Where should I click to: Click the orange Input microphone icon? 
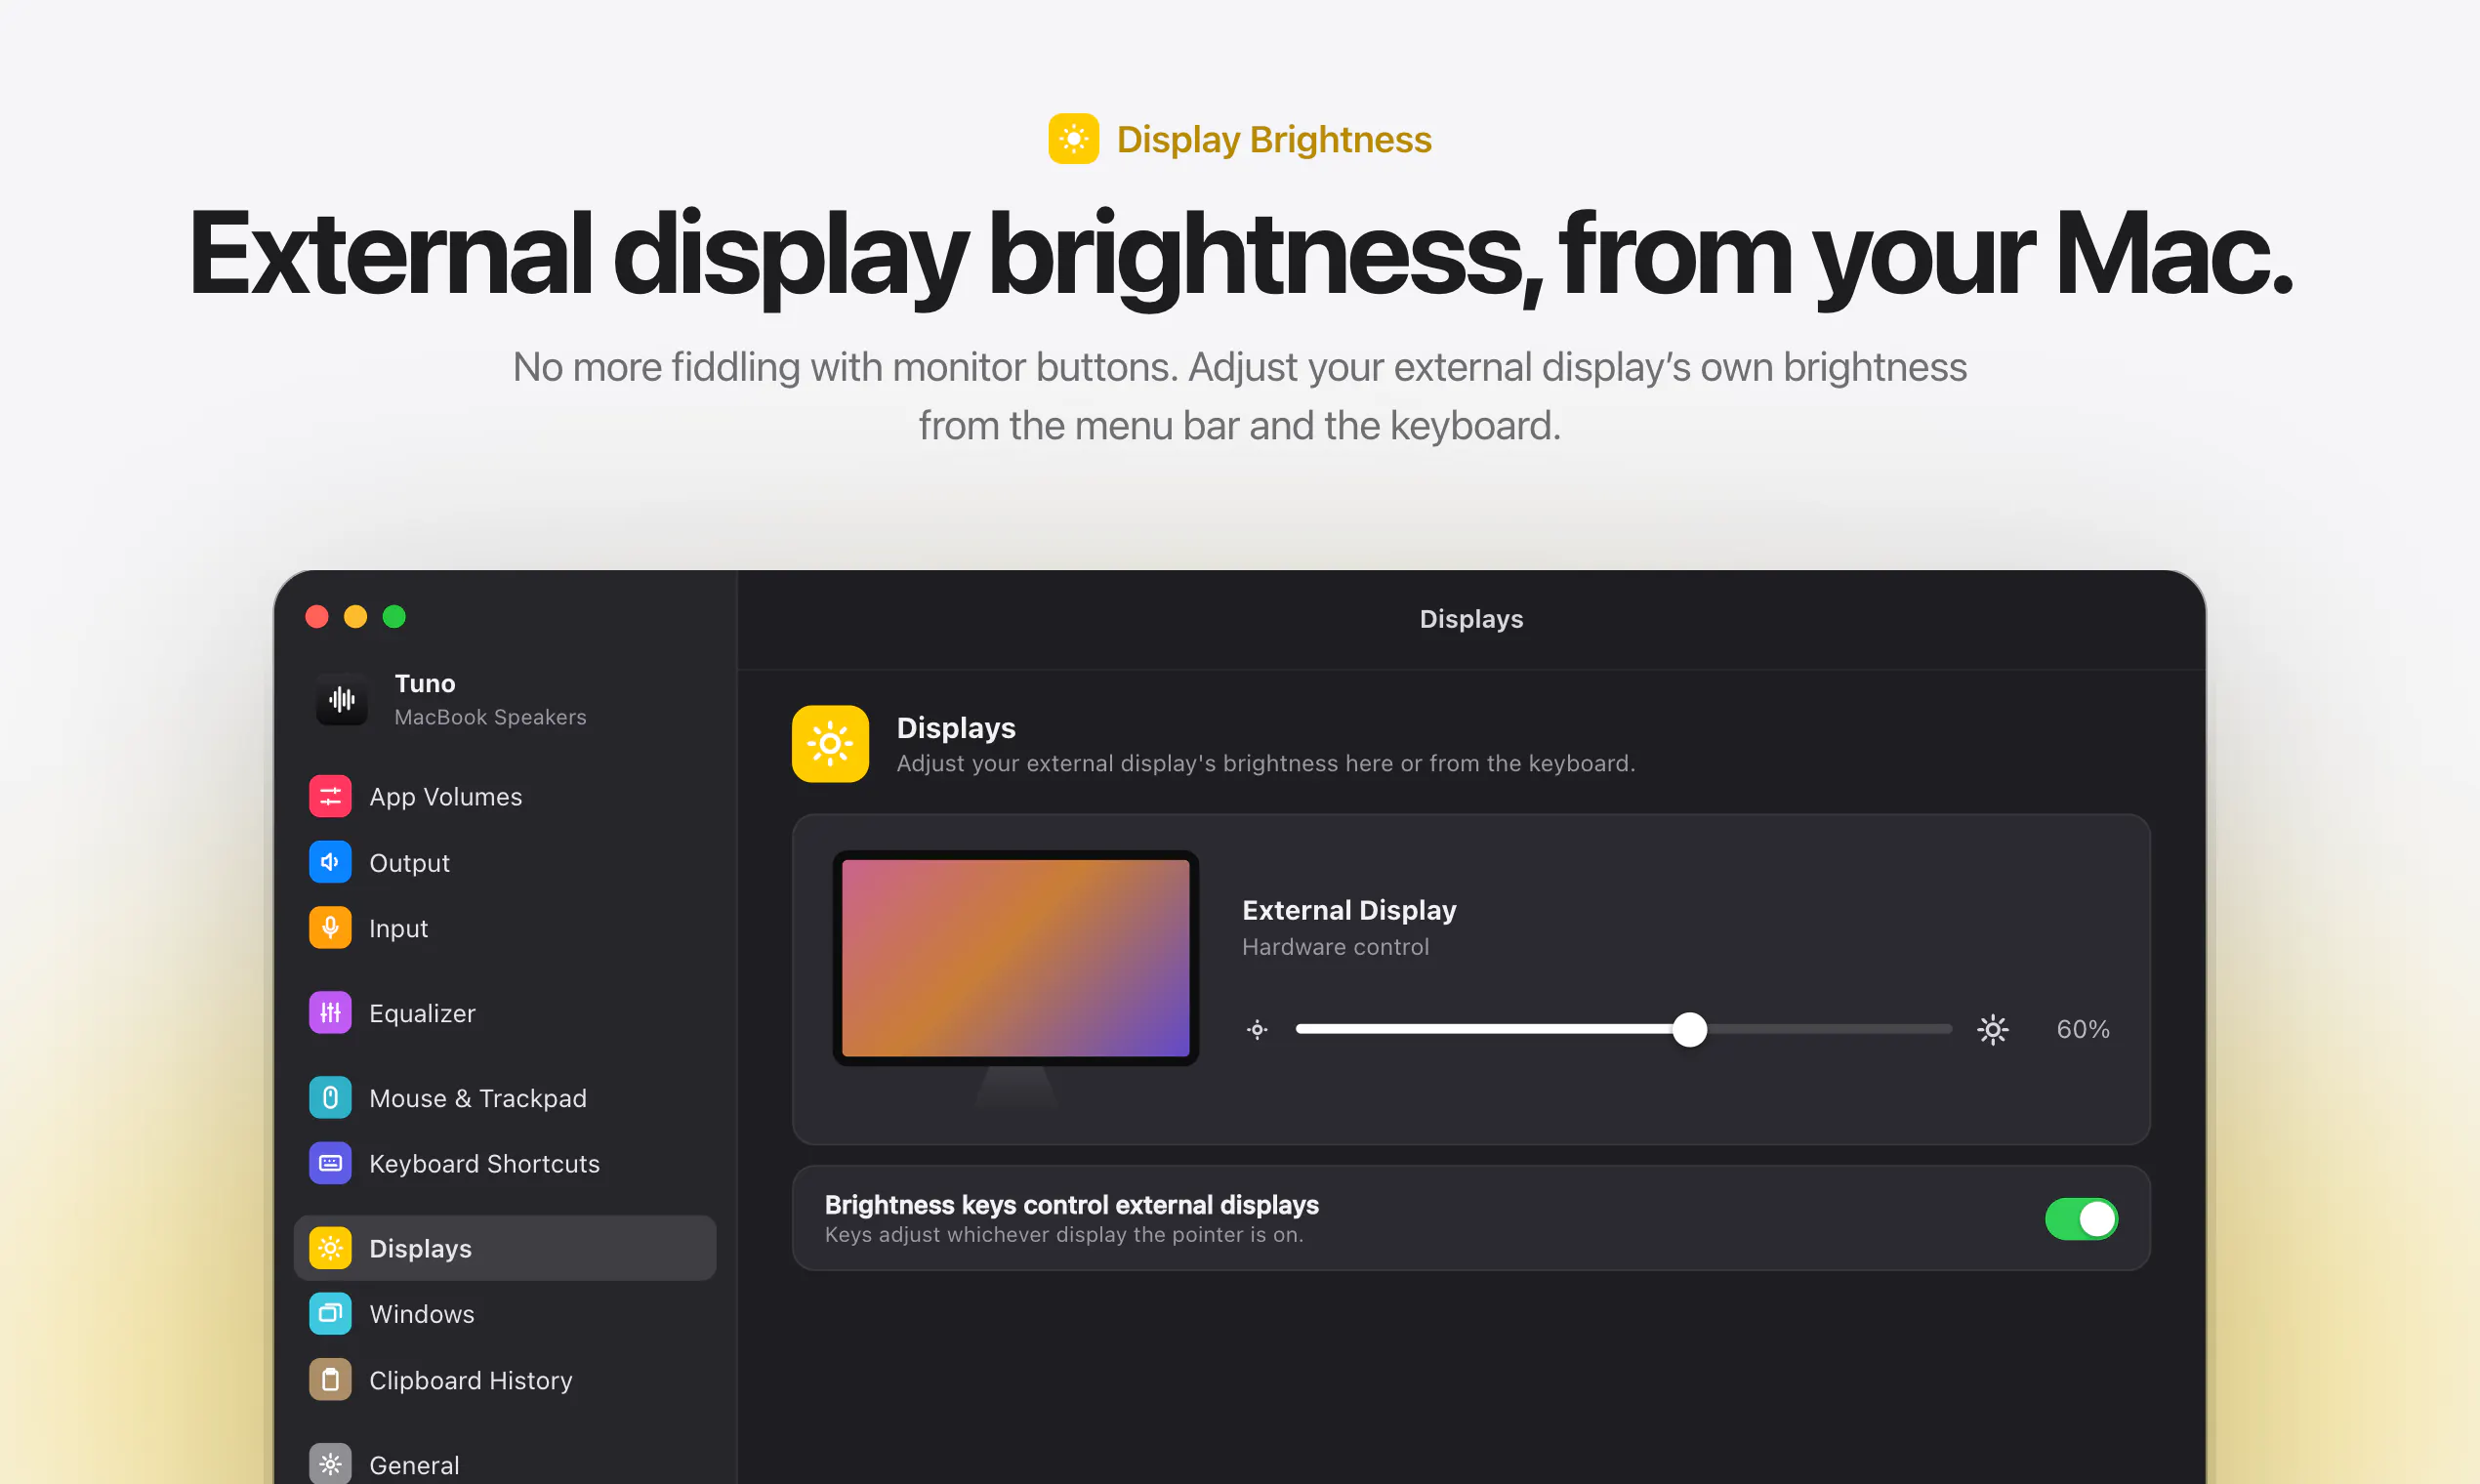pos(330,928)
